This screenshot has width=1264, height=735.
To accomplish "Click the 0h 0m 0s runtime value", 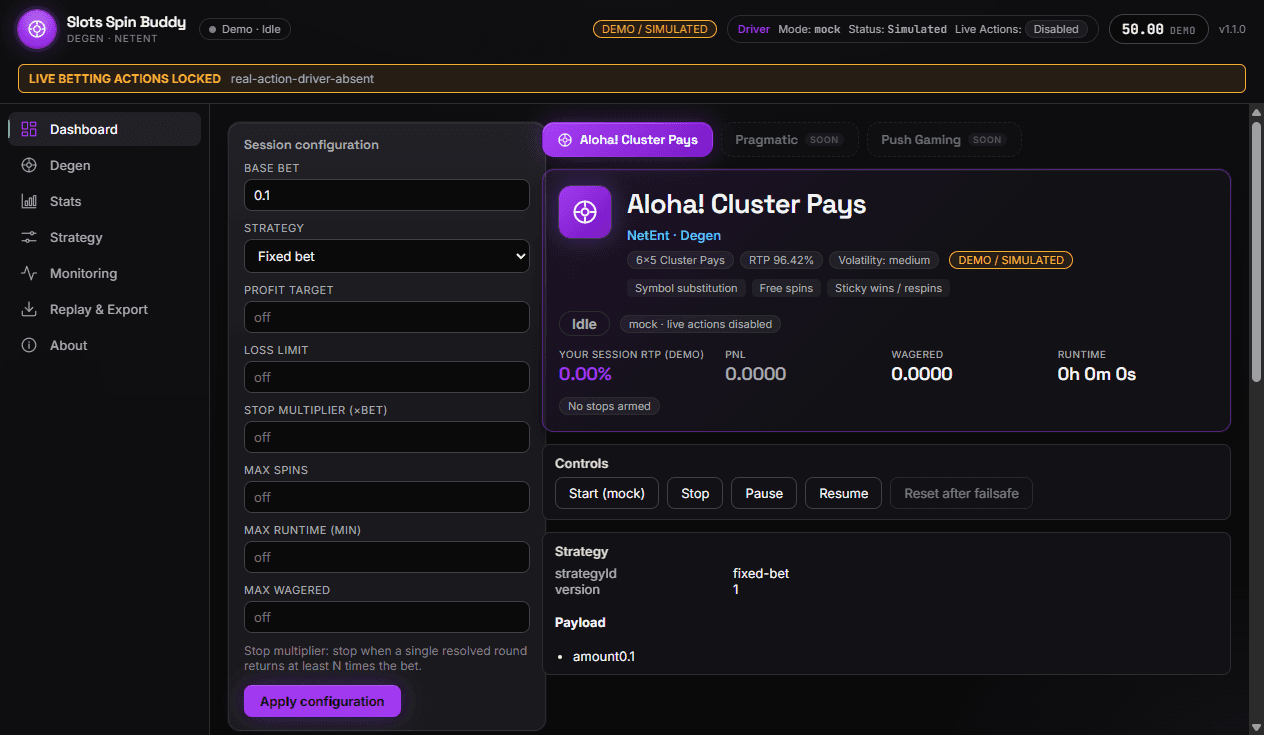I will (1097, 374).
